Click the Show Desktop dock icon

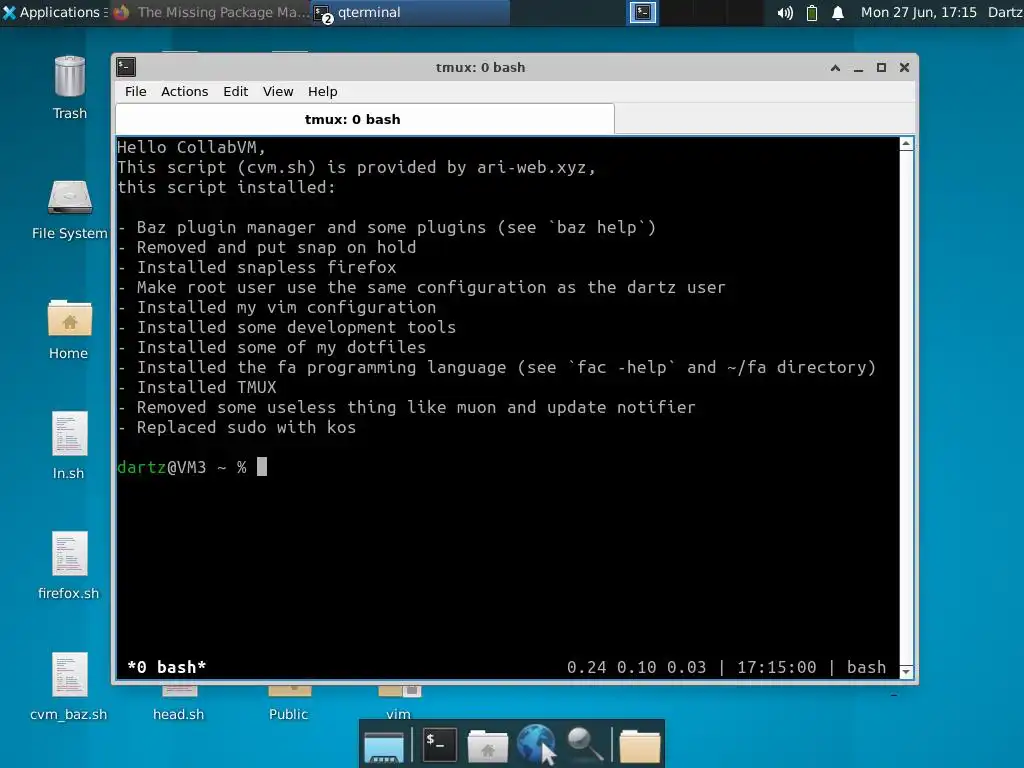(x=383, y=746)
